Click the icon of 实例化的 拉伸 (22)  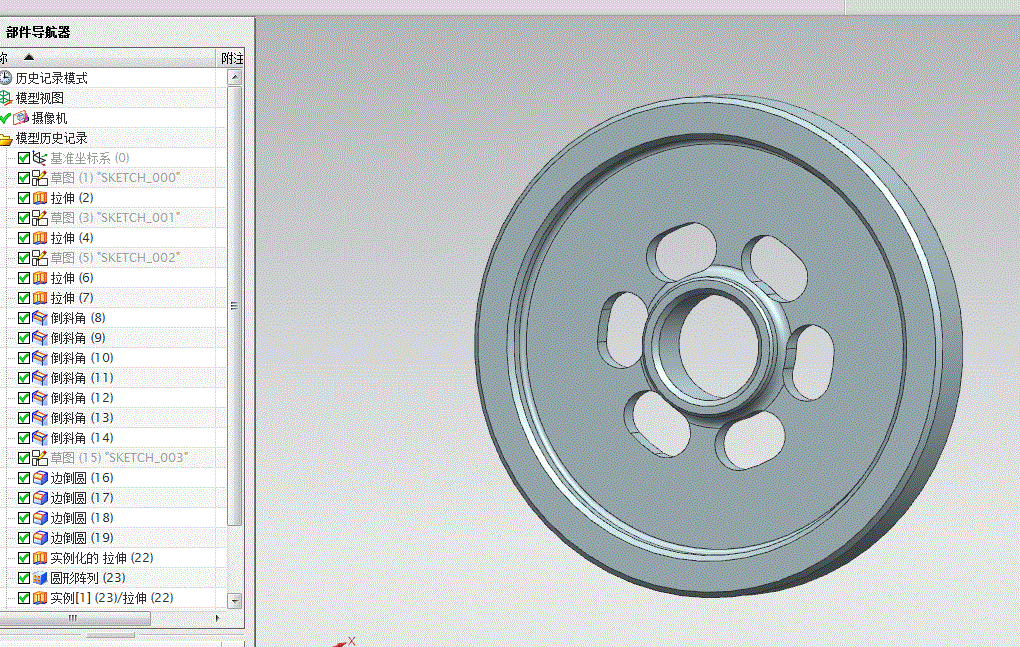pyautogui.click(x=40, y=558)
